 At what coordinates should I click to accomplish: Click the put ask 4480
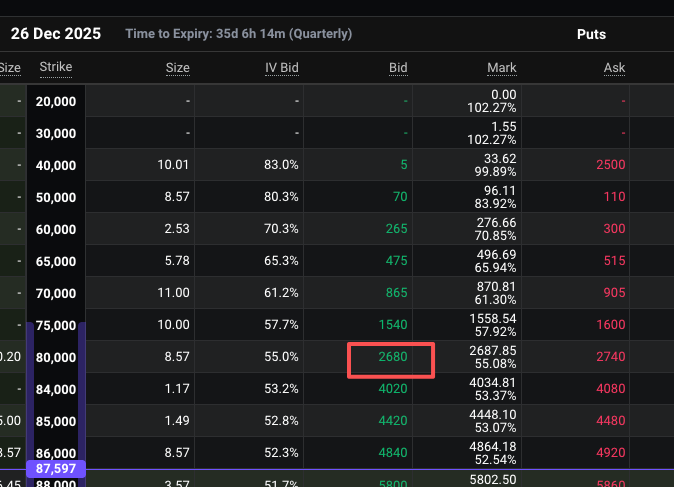click(x=611, y=420)
